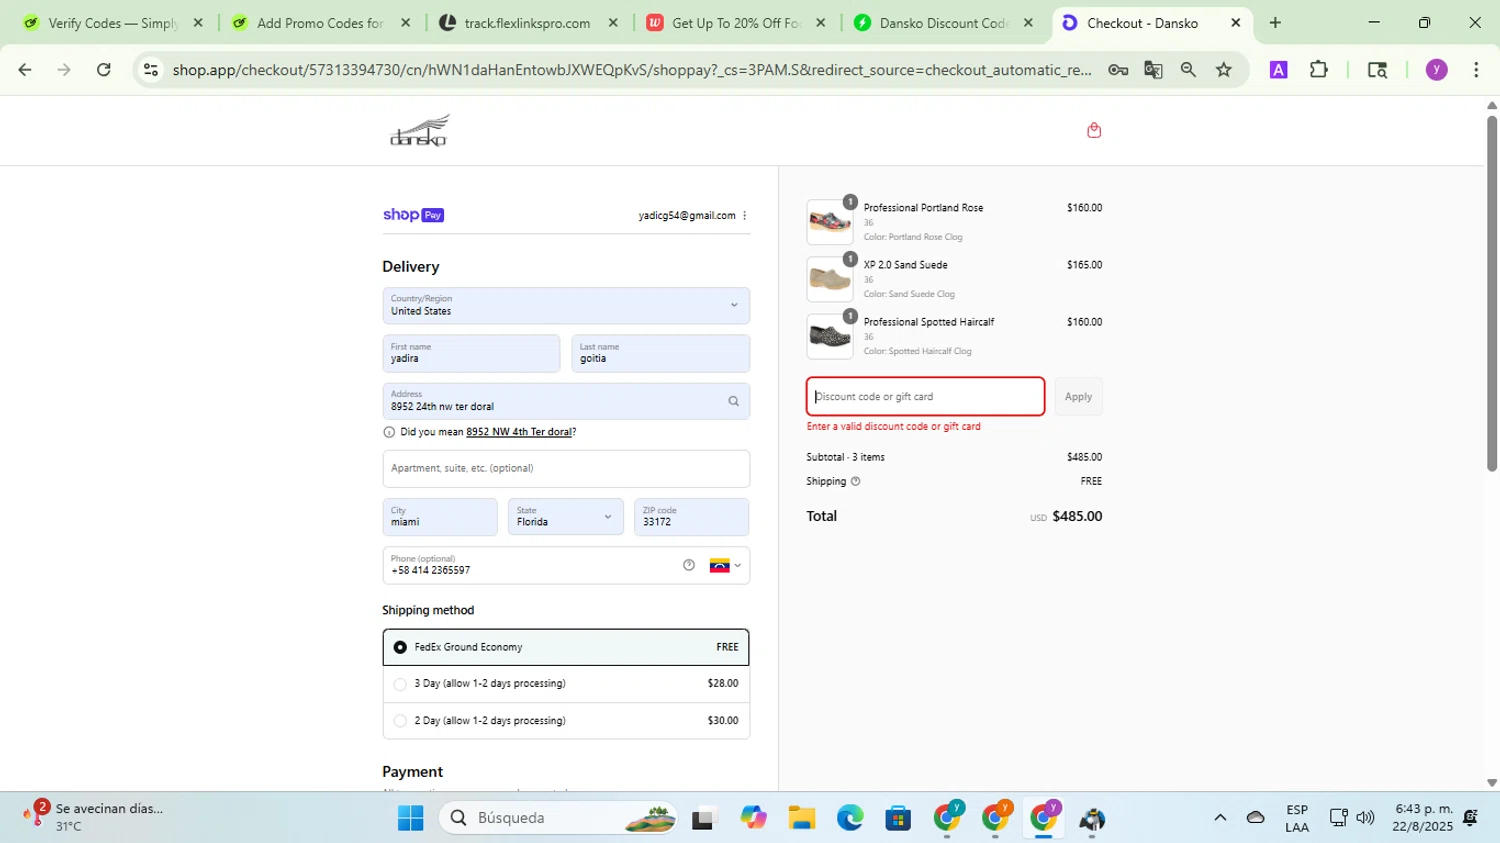Open Windows Start menu

(x=410, y=818)
